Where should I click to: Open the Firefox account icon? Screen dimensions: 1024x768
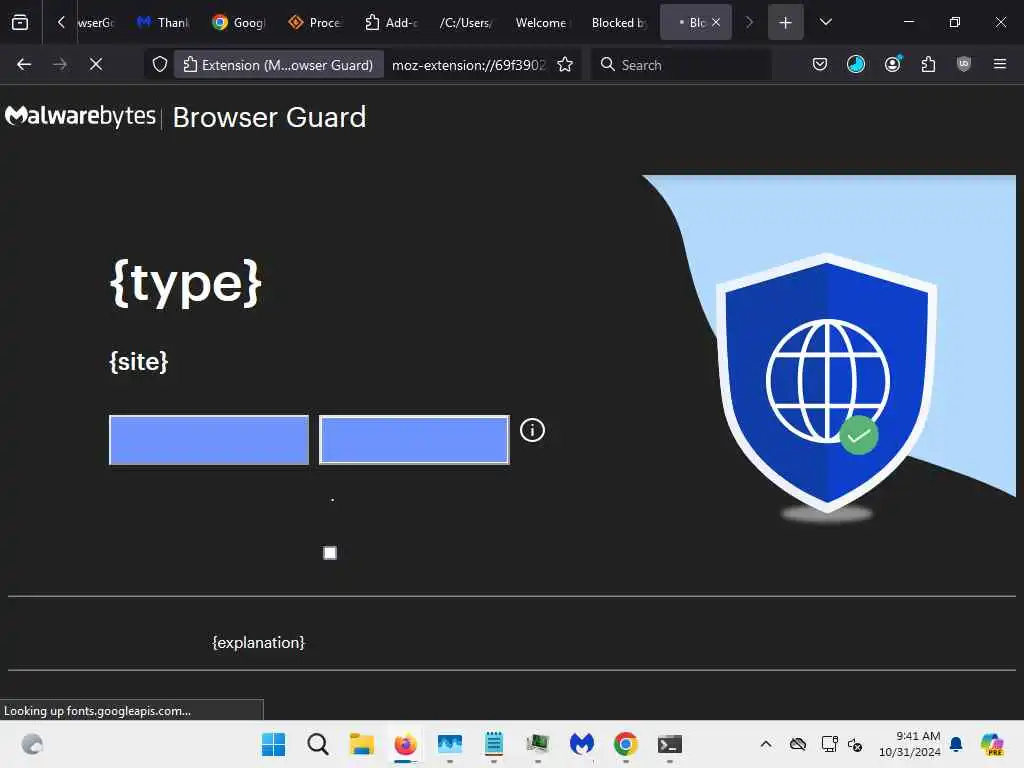click(x=892, y=64)
